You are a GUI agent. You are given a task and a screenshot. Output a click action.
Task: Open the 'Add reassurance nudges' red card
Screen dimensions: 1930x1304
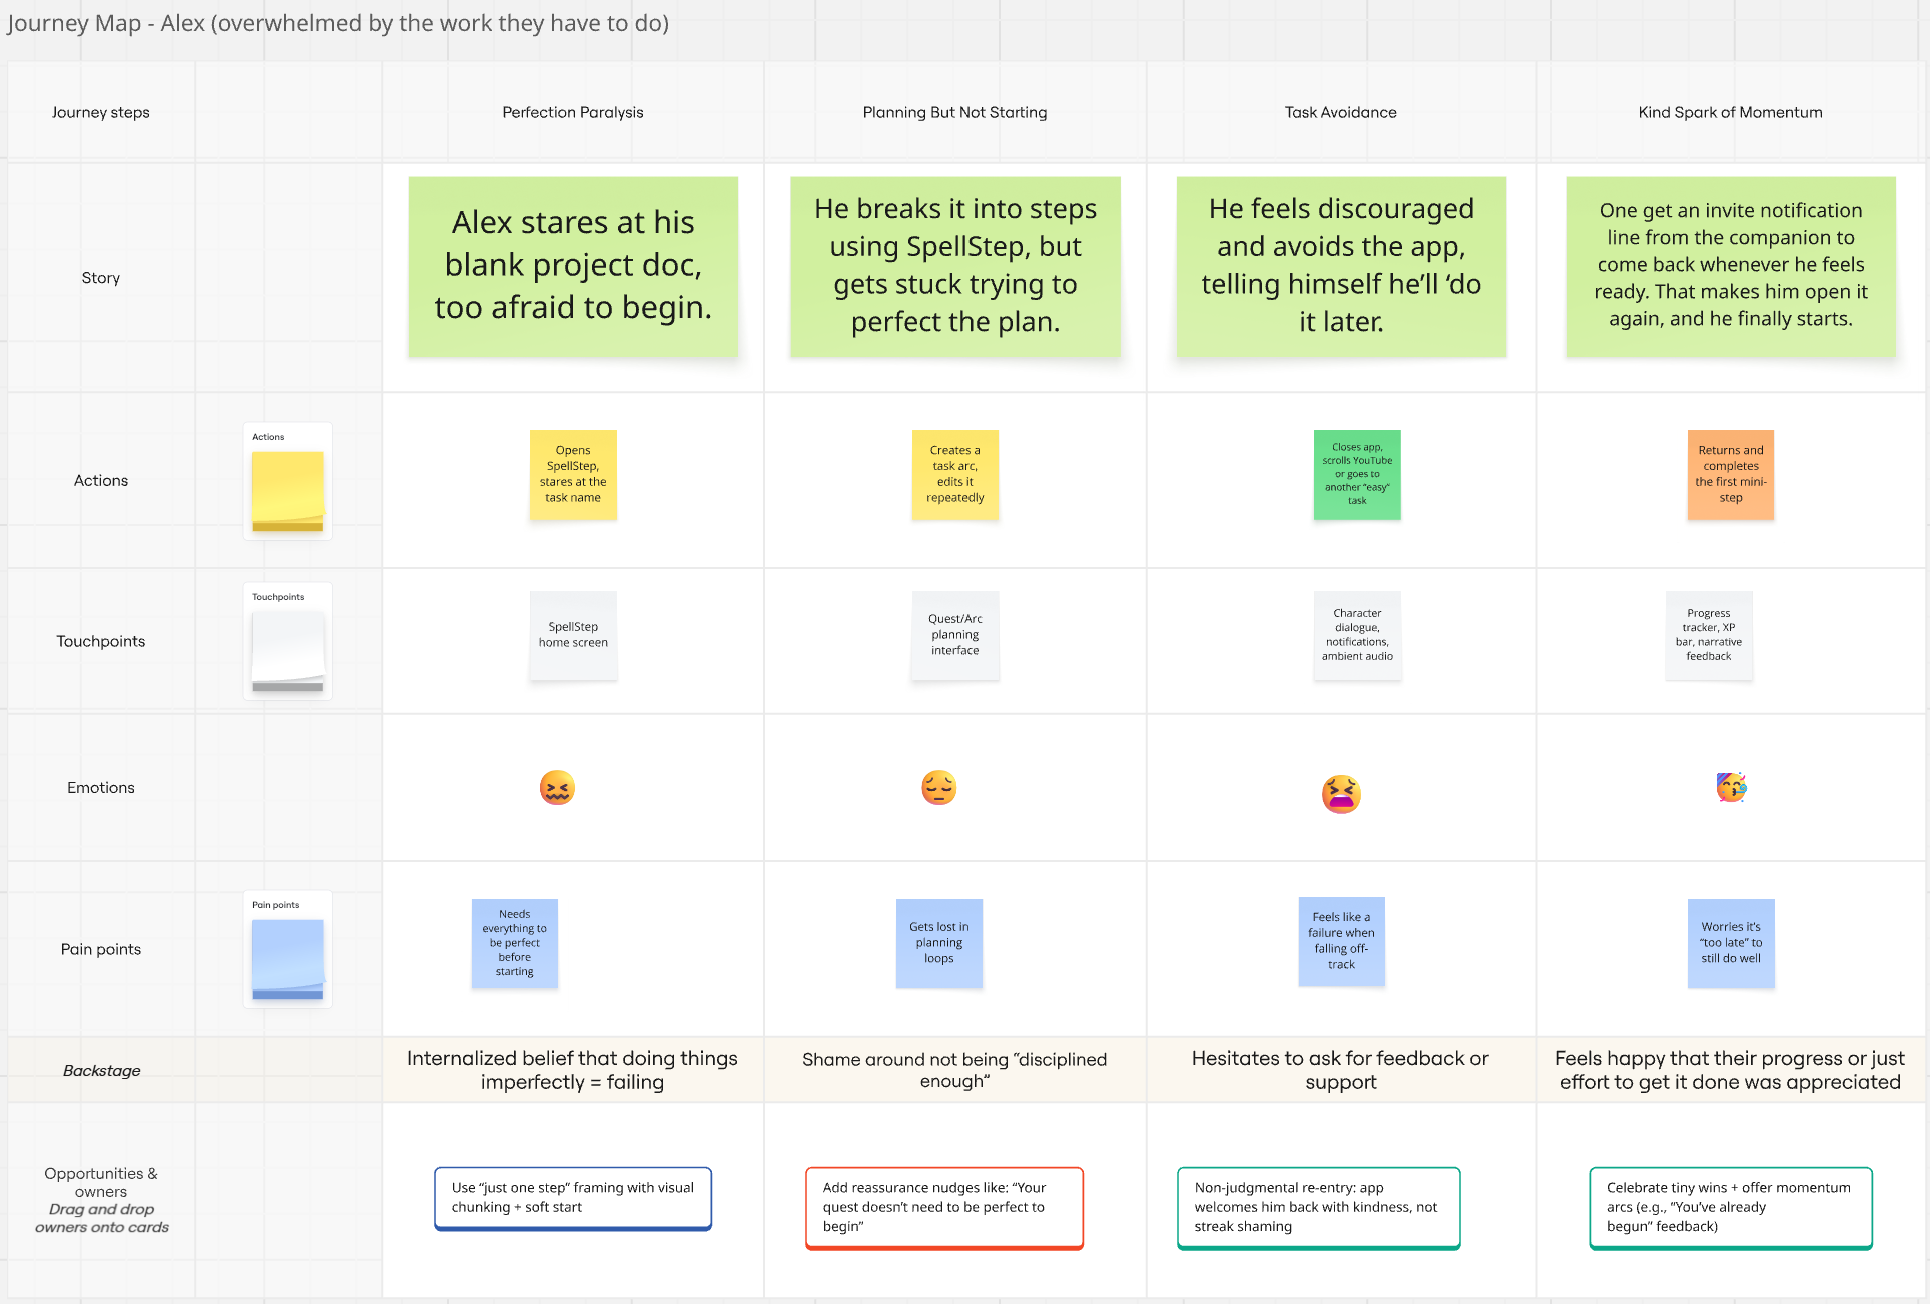click(944, 1208)
